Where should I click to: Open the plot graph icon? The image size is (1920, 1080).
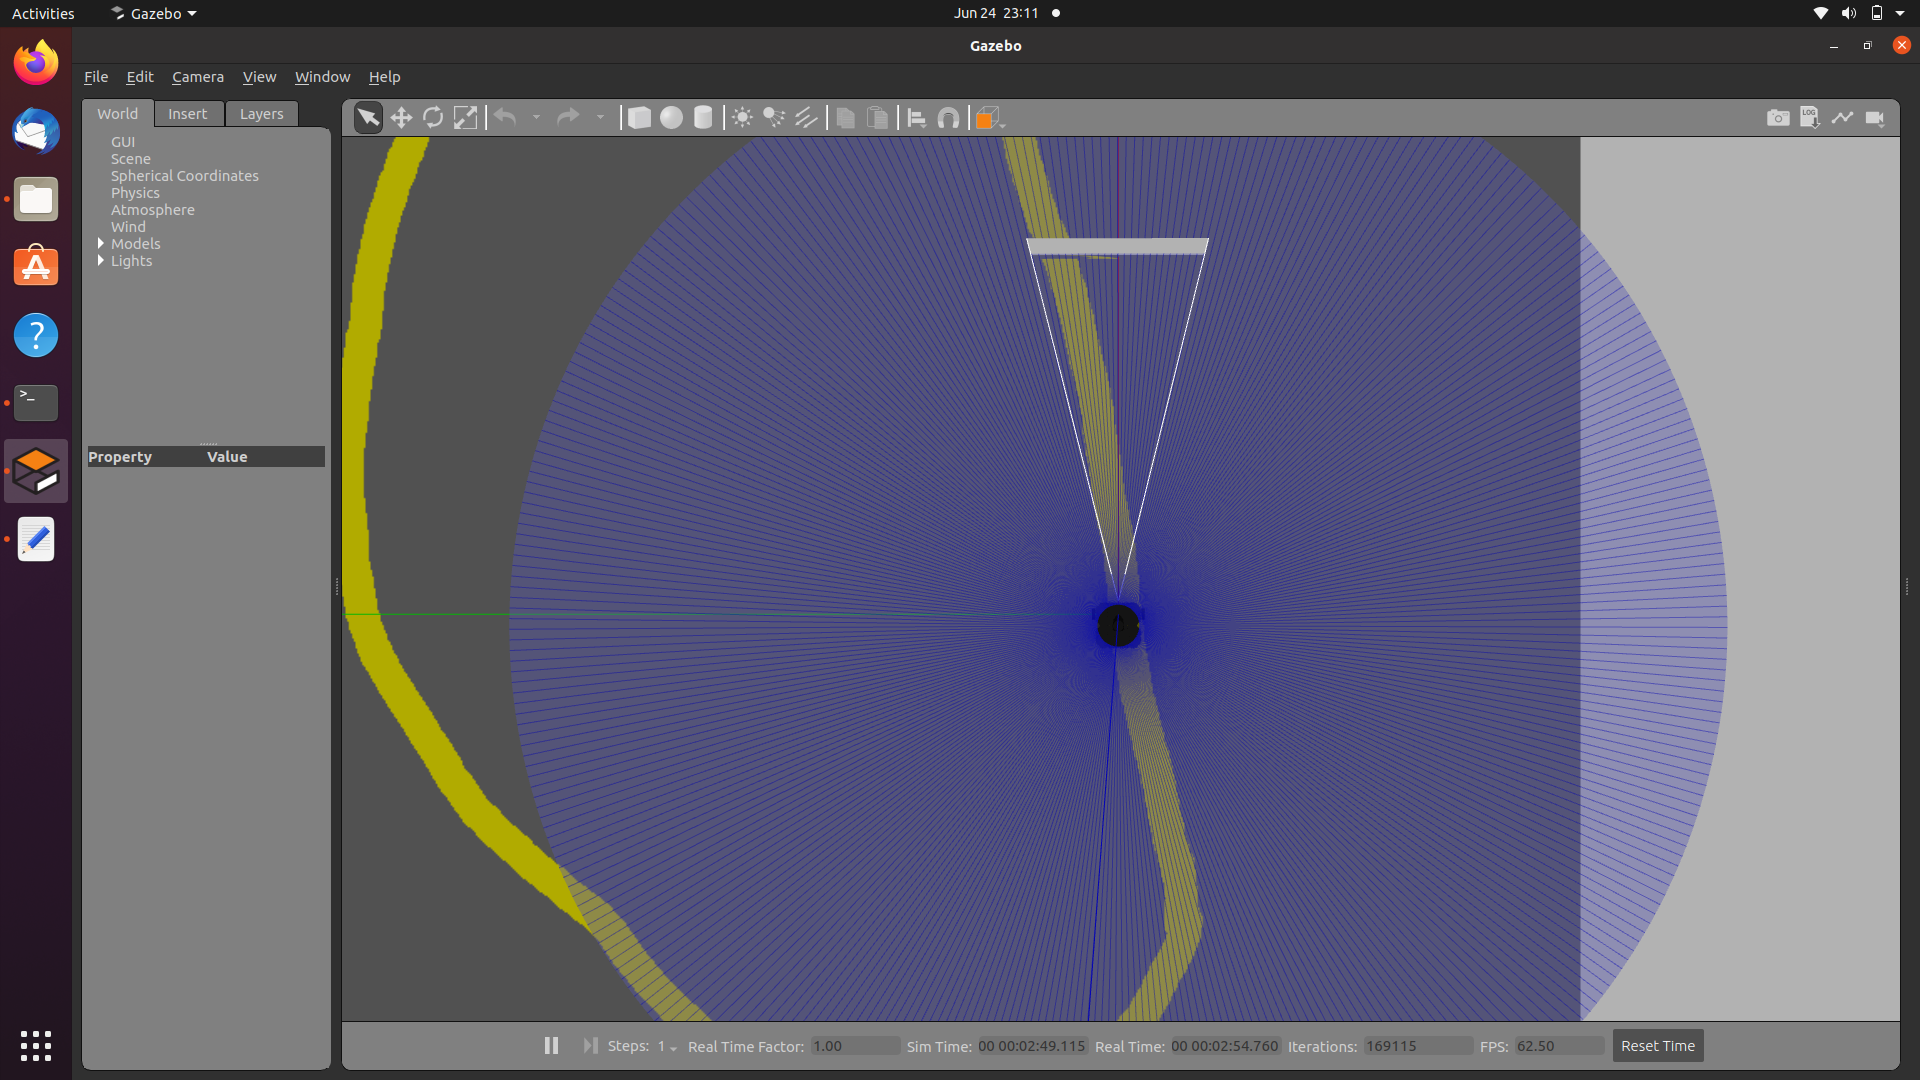1842,118
